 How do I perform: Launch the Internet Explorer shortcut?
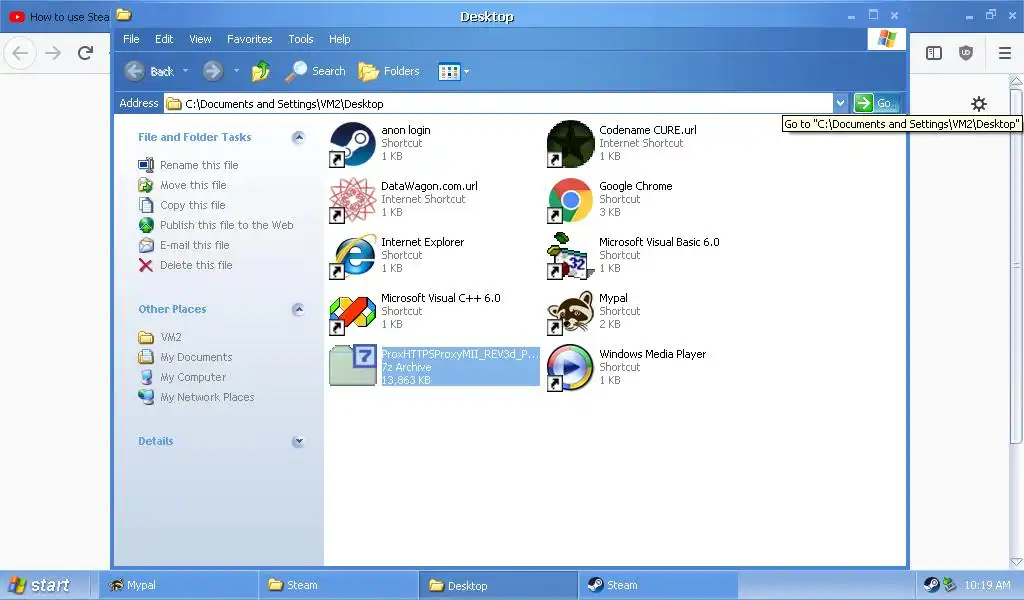(x=353, y=257)
